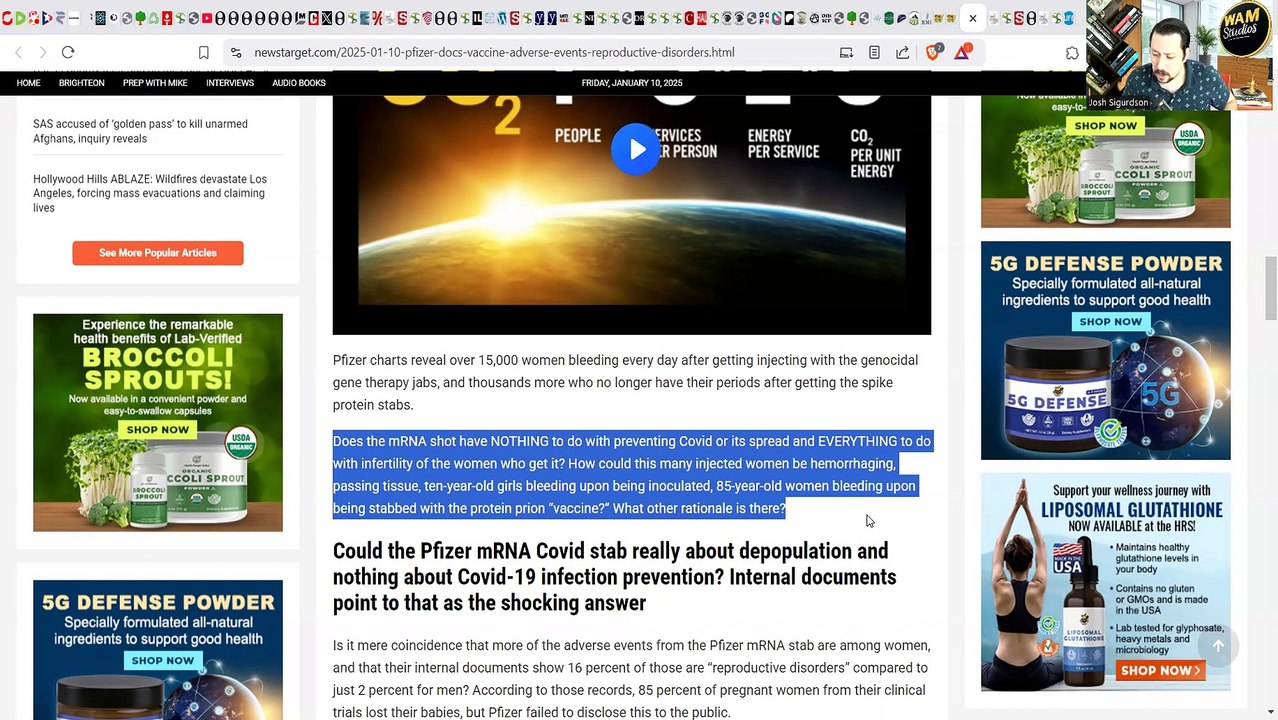Open the Brave Rewards triangle icon
1278x720 pixels.
click(x=962, y=52)
